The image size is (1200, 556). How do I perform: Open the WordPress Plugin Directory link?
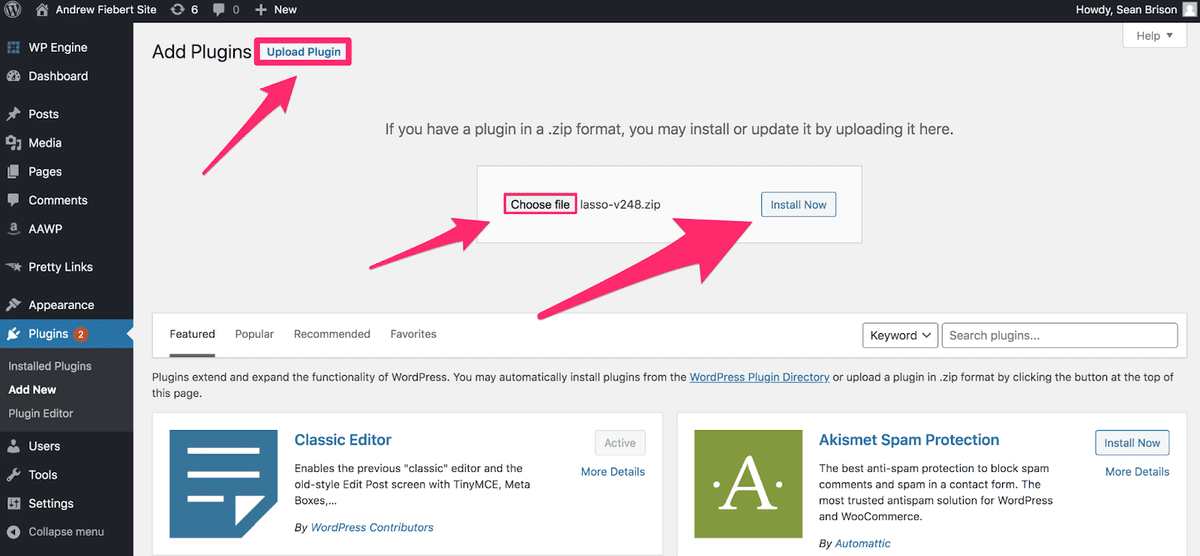tap(759, 377)
